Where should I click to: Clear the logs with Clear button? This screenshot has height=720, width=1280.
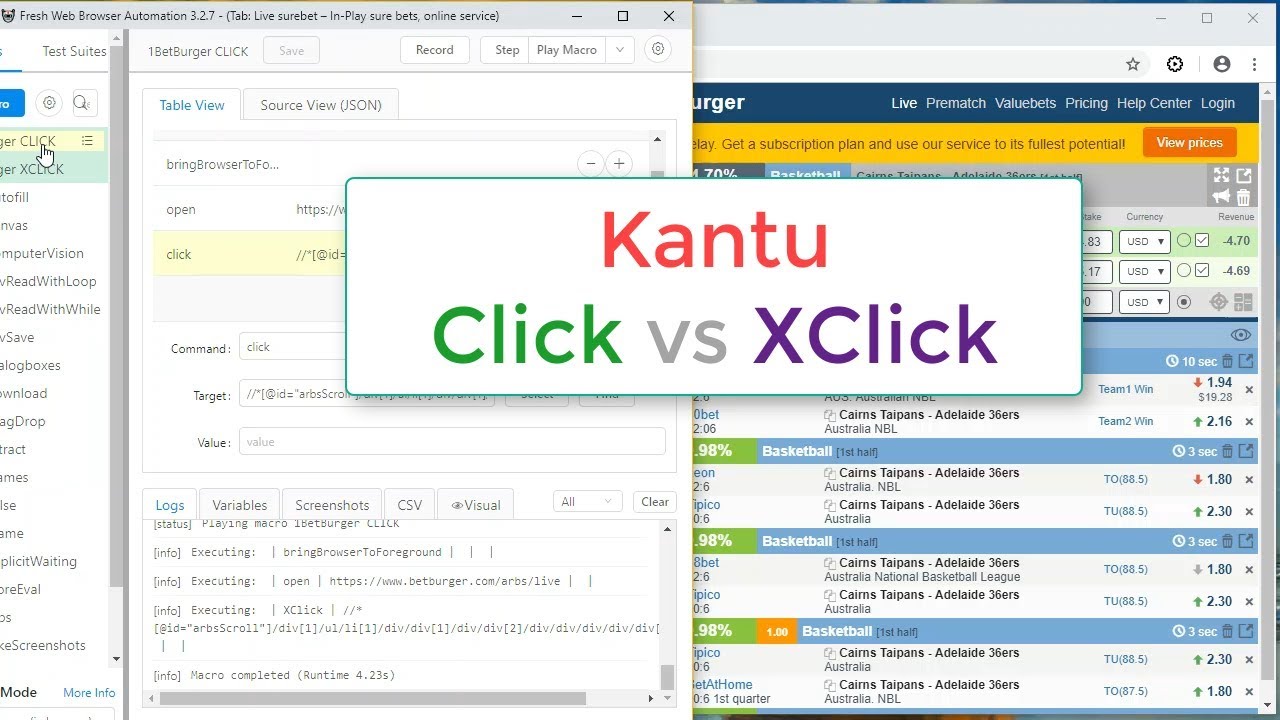655,502
